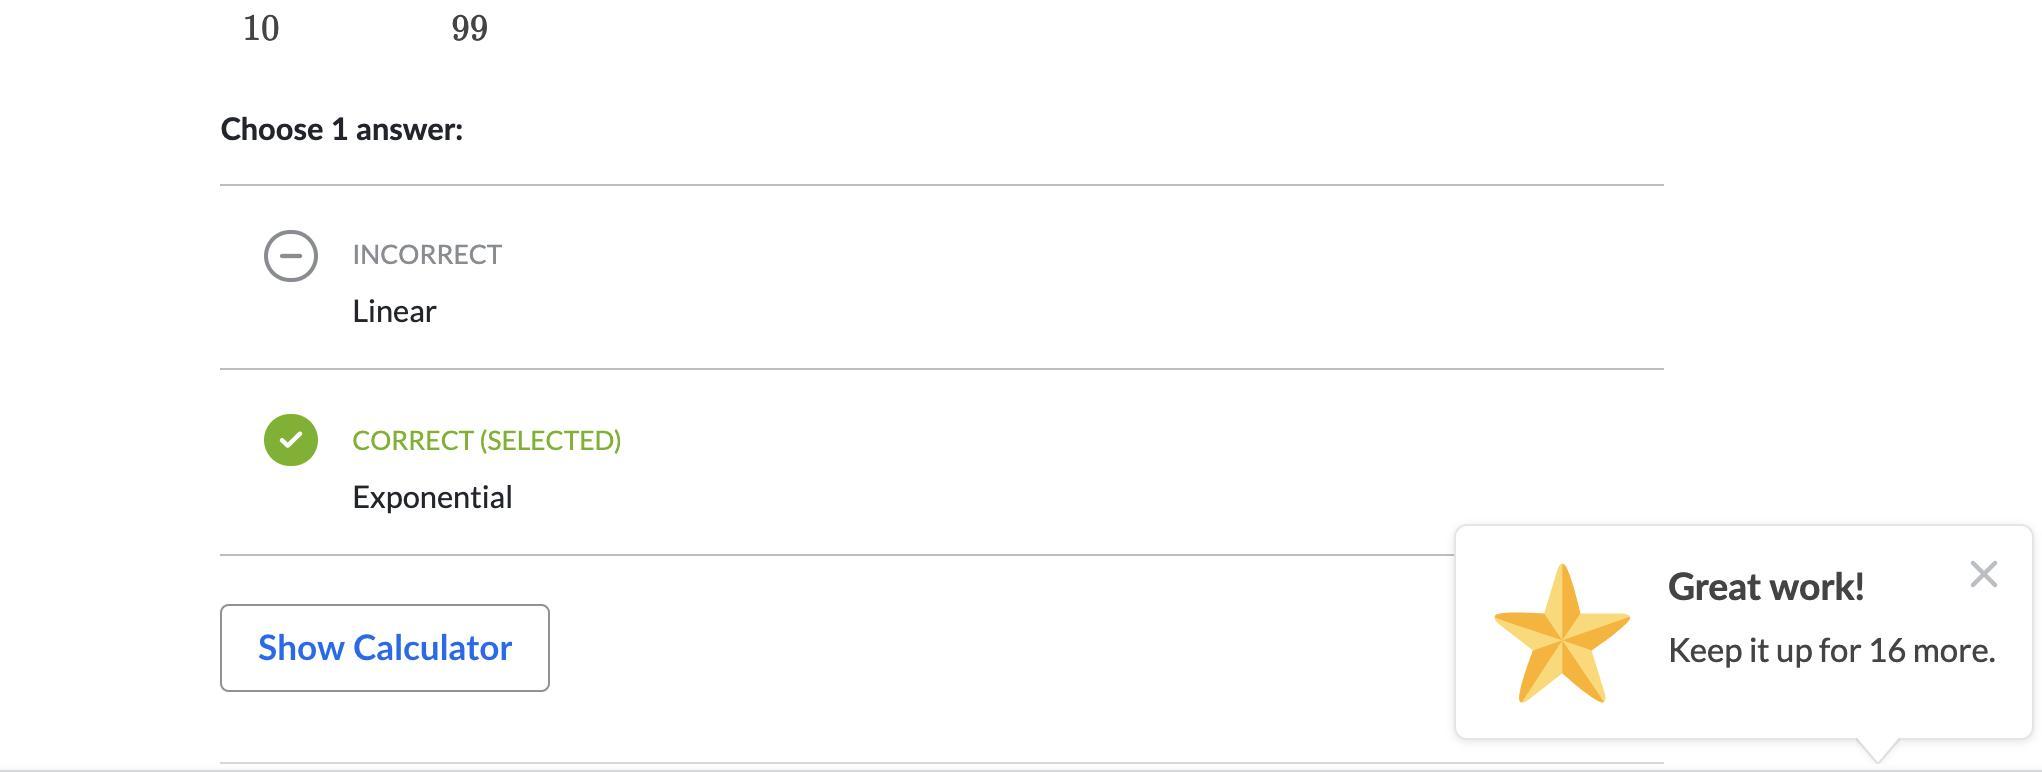
Task: Click the Great work! heading
Action: click(x=1765, y=587)
